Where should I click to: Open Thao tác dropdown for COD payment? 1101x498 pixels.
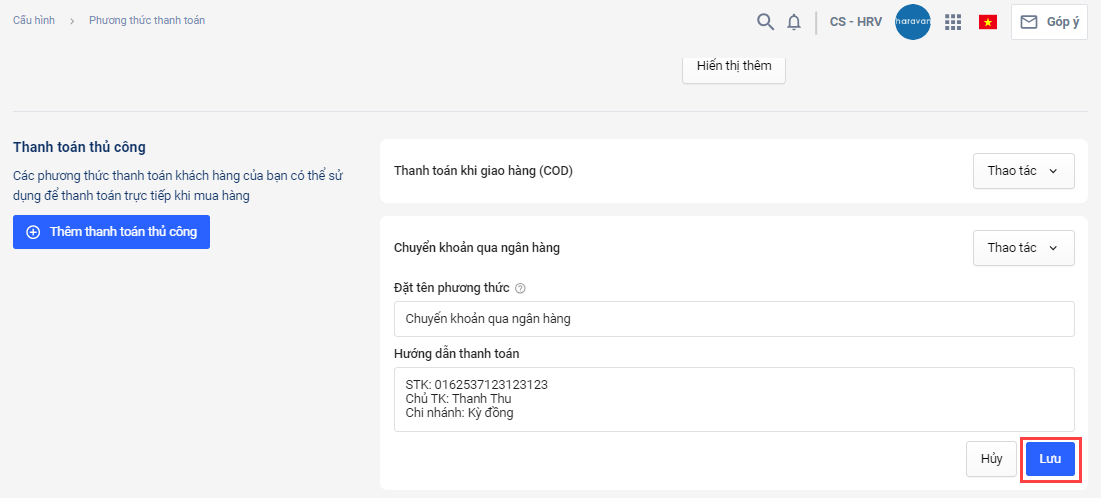coord(1023,171)
